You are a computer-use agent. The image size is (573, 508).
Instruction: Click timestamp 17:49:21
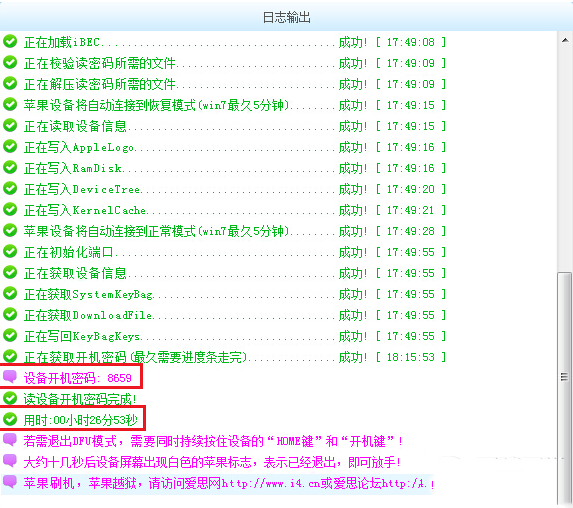tap(411, 210)
